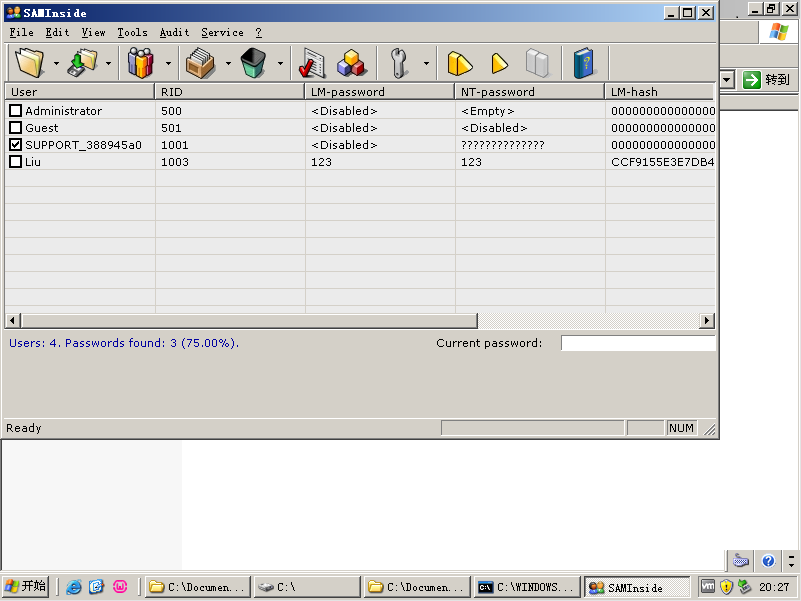Open the Service menu
The height and width of the screenshot is (601, 801).
(222, 32)
